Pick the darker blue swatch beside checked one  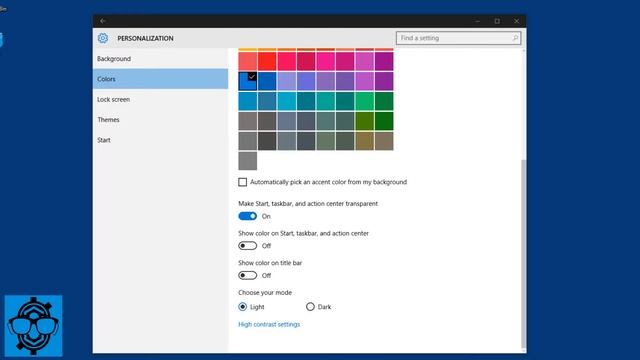point(267,81)
